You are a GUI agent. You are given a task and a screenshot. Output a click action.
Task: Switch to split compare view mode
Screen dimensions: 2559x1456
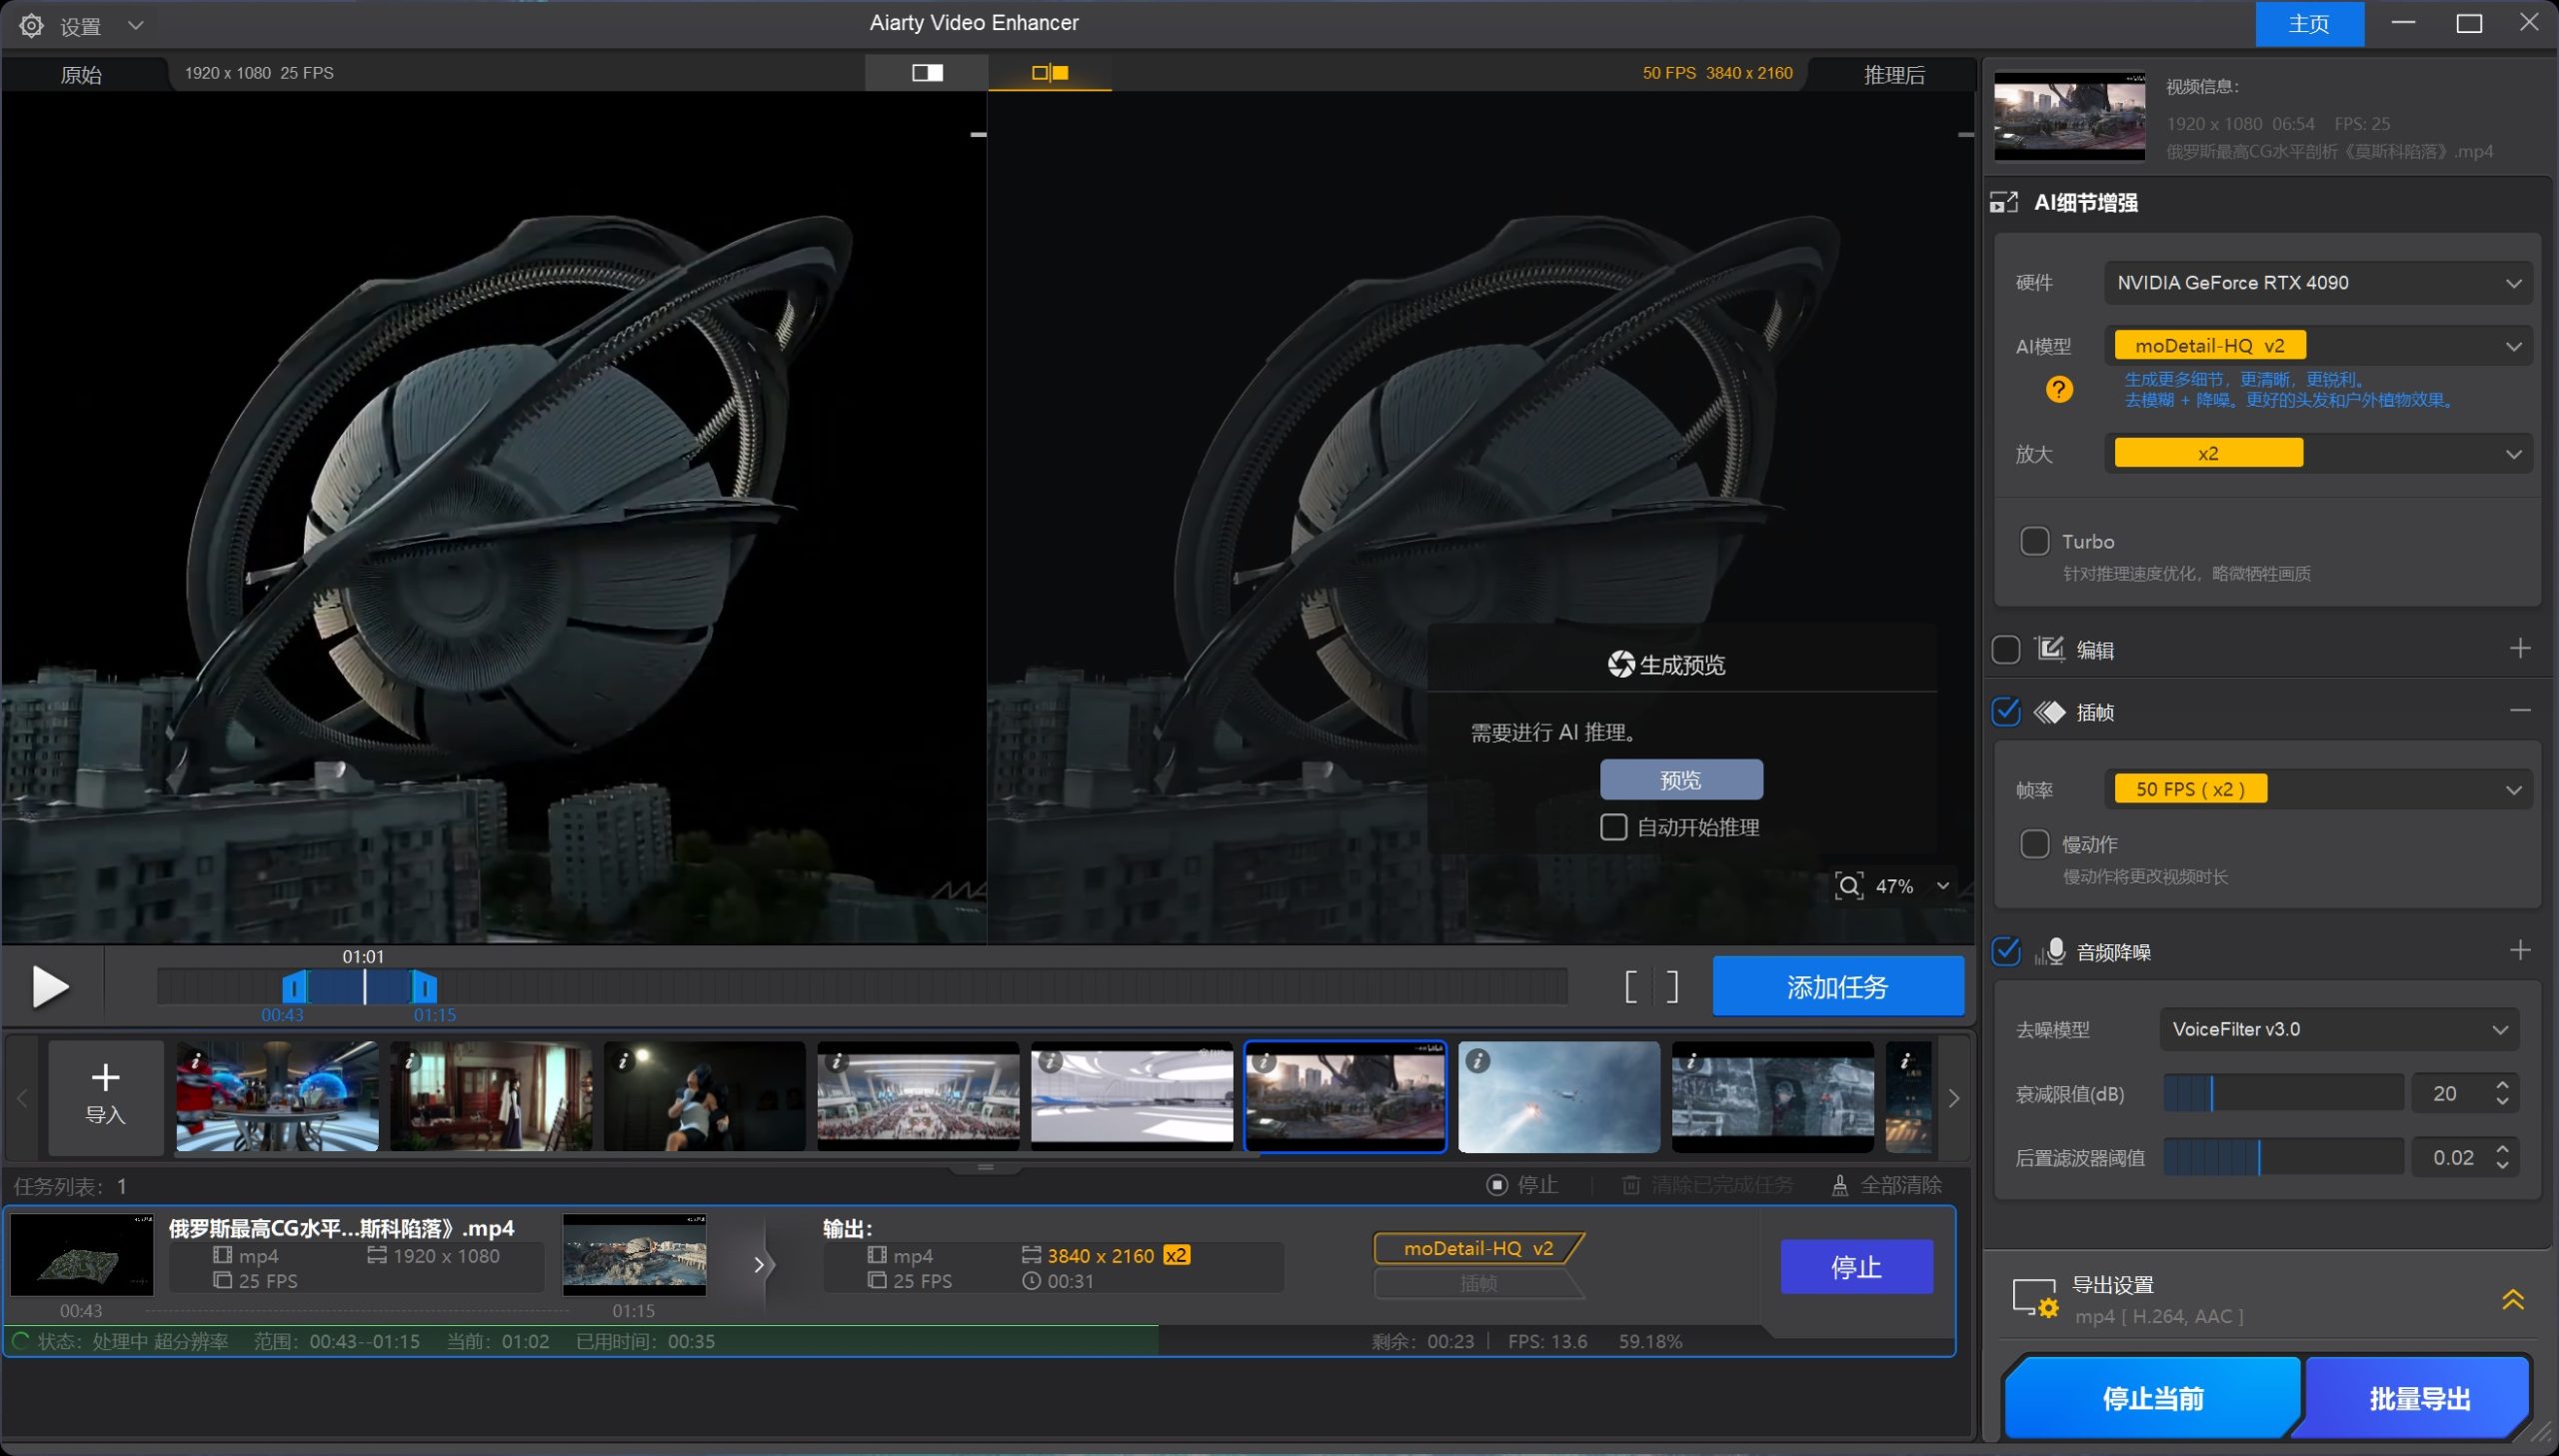click(1050, 72)
